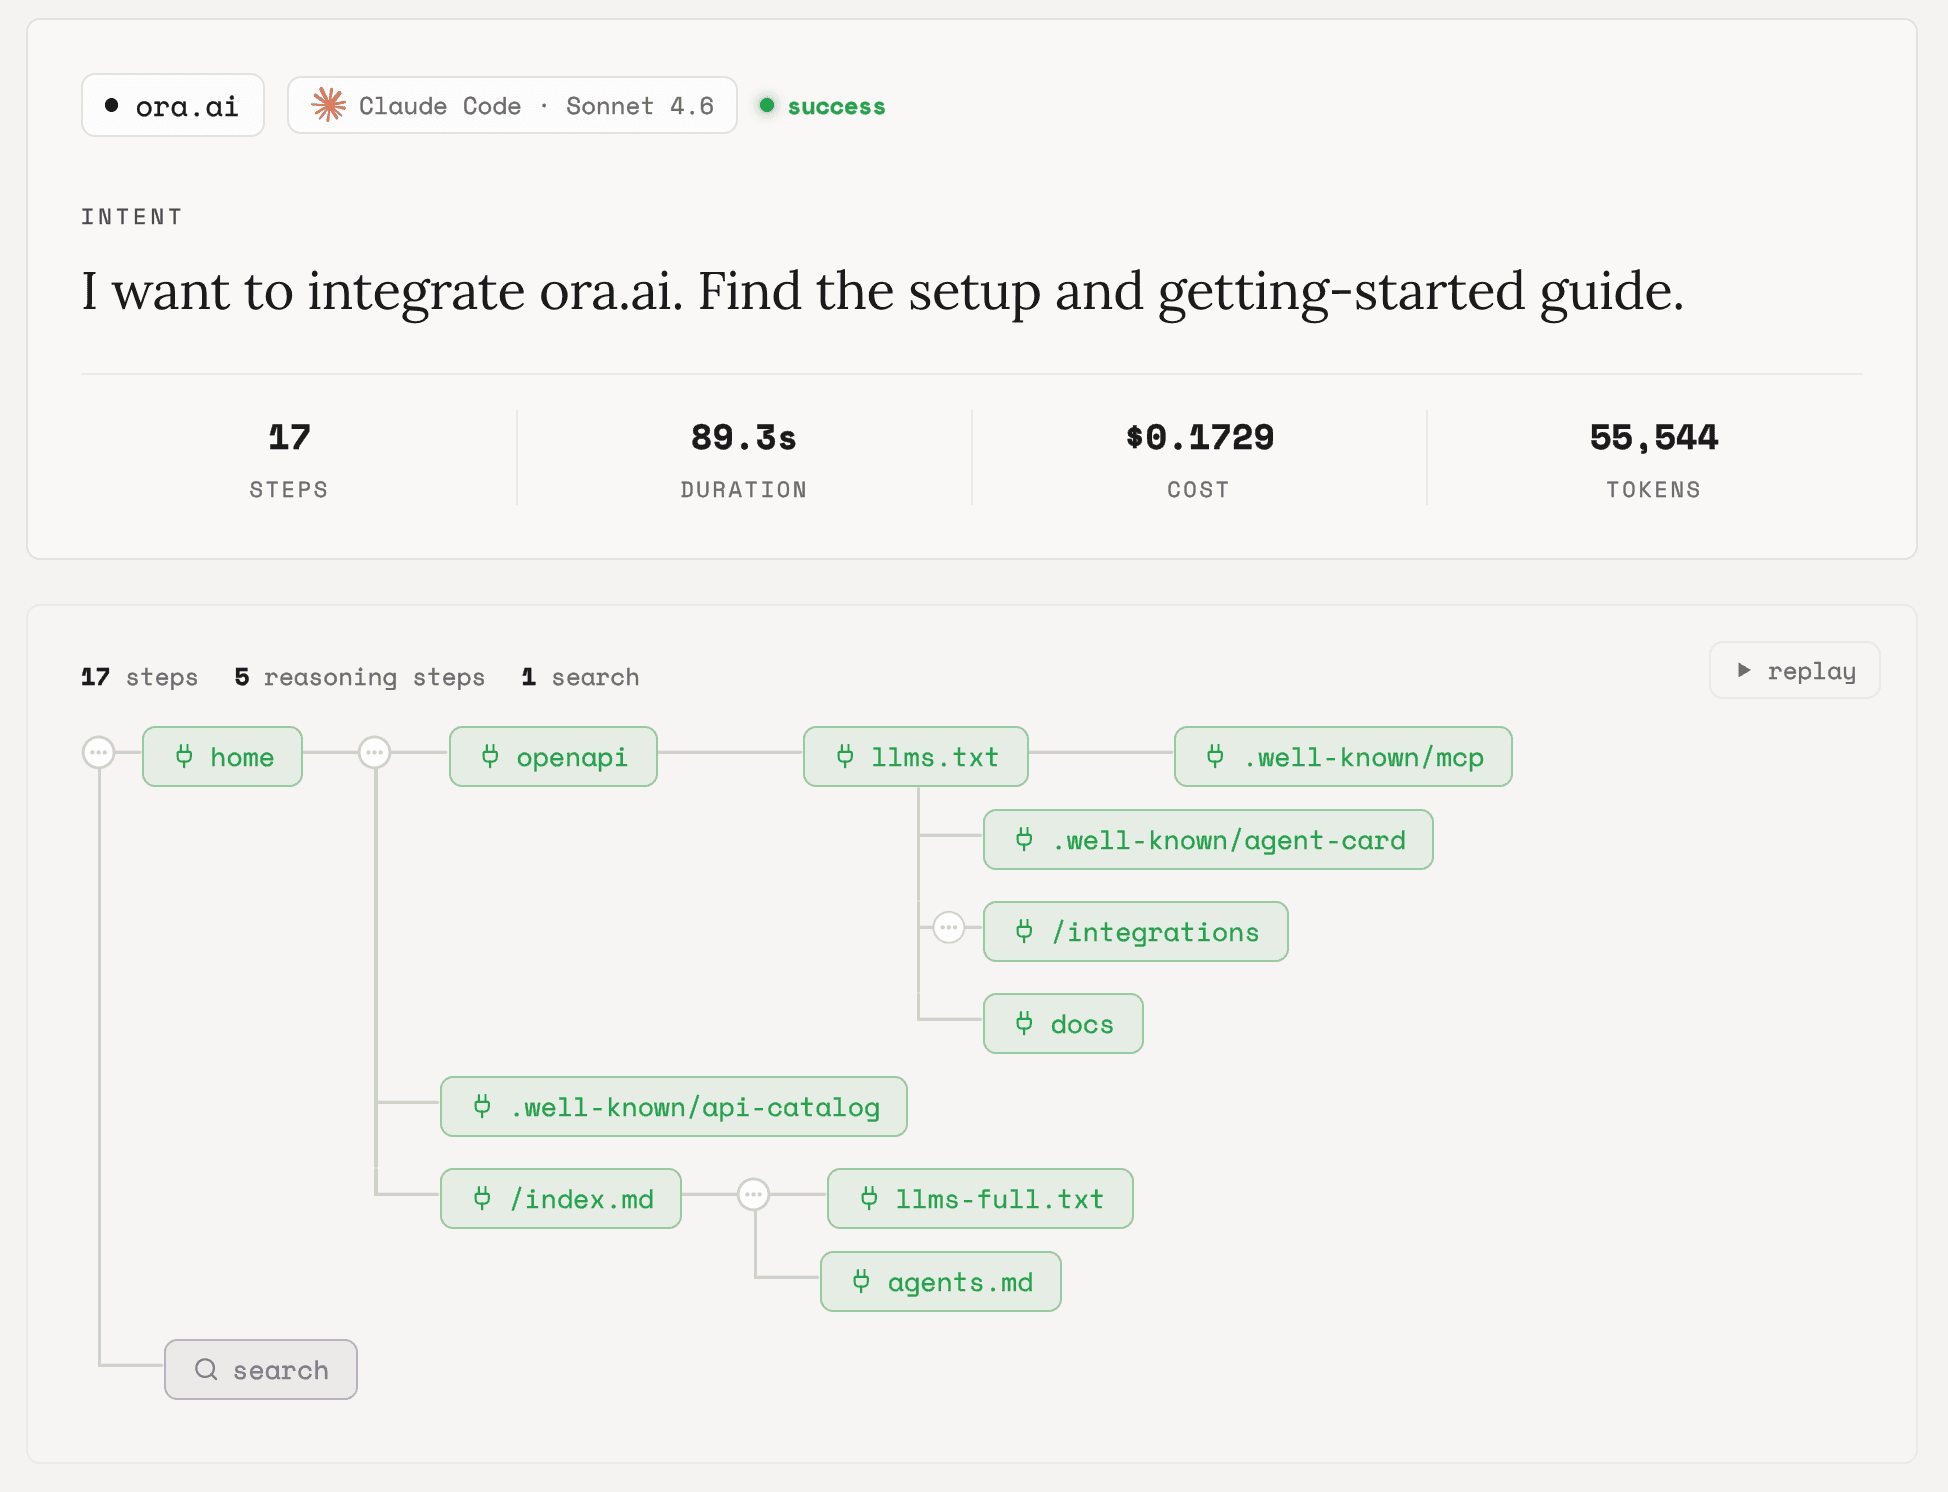The height and width of the screenshot is (1492, 1948).
Task: Click the 17 steps stat value
Action: click(x=289, y=437)
